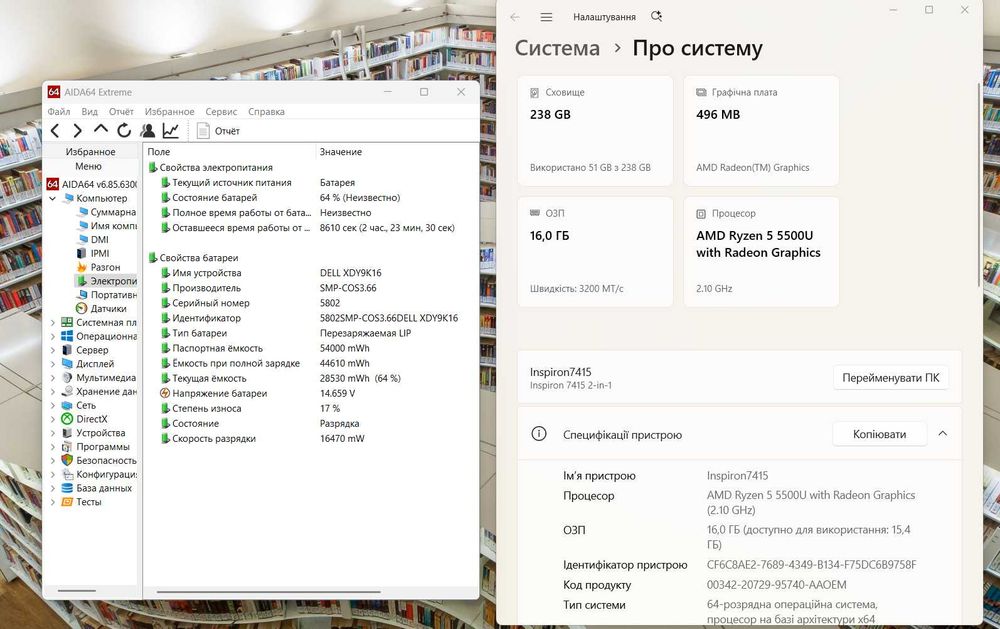Collapse the Компьютер tree node
This screenshot has height=629, width=1000.
(52, 198)
